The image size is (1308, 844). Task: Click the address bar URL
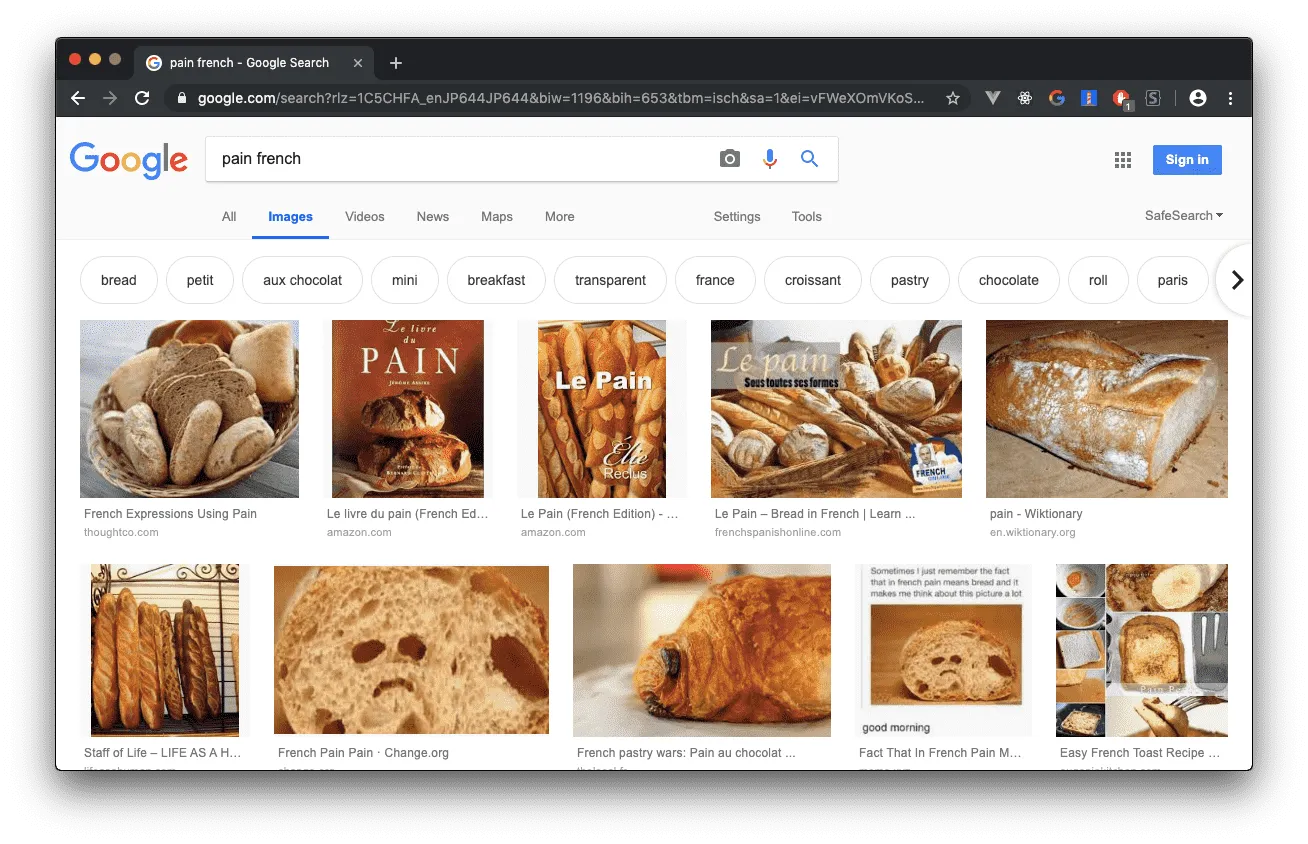(561, 98)
